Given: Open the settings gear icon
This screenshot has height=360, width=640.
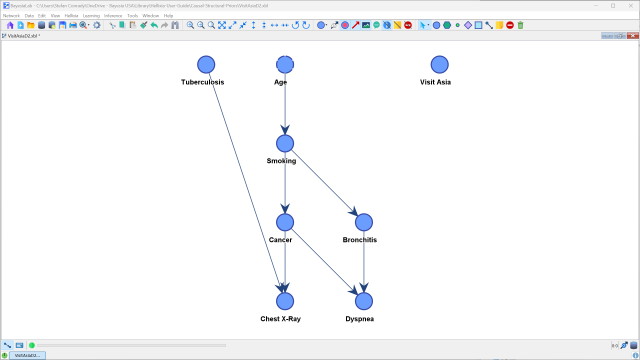Looking at the screenshot, I should coord(97,25).
